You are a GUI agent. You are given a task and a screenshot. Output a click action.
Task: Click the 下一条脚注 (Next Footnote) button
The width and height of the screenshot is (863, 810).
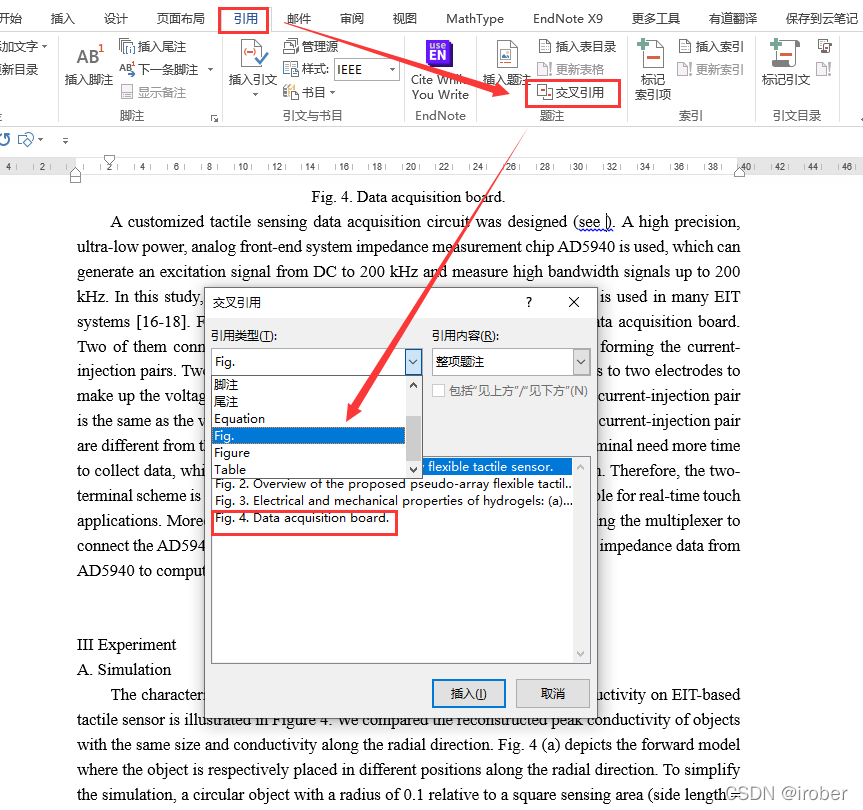pos(159,69)
